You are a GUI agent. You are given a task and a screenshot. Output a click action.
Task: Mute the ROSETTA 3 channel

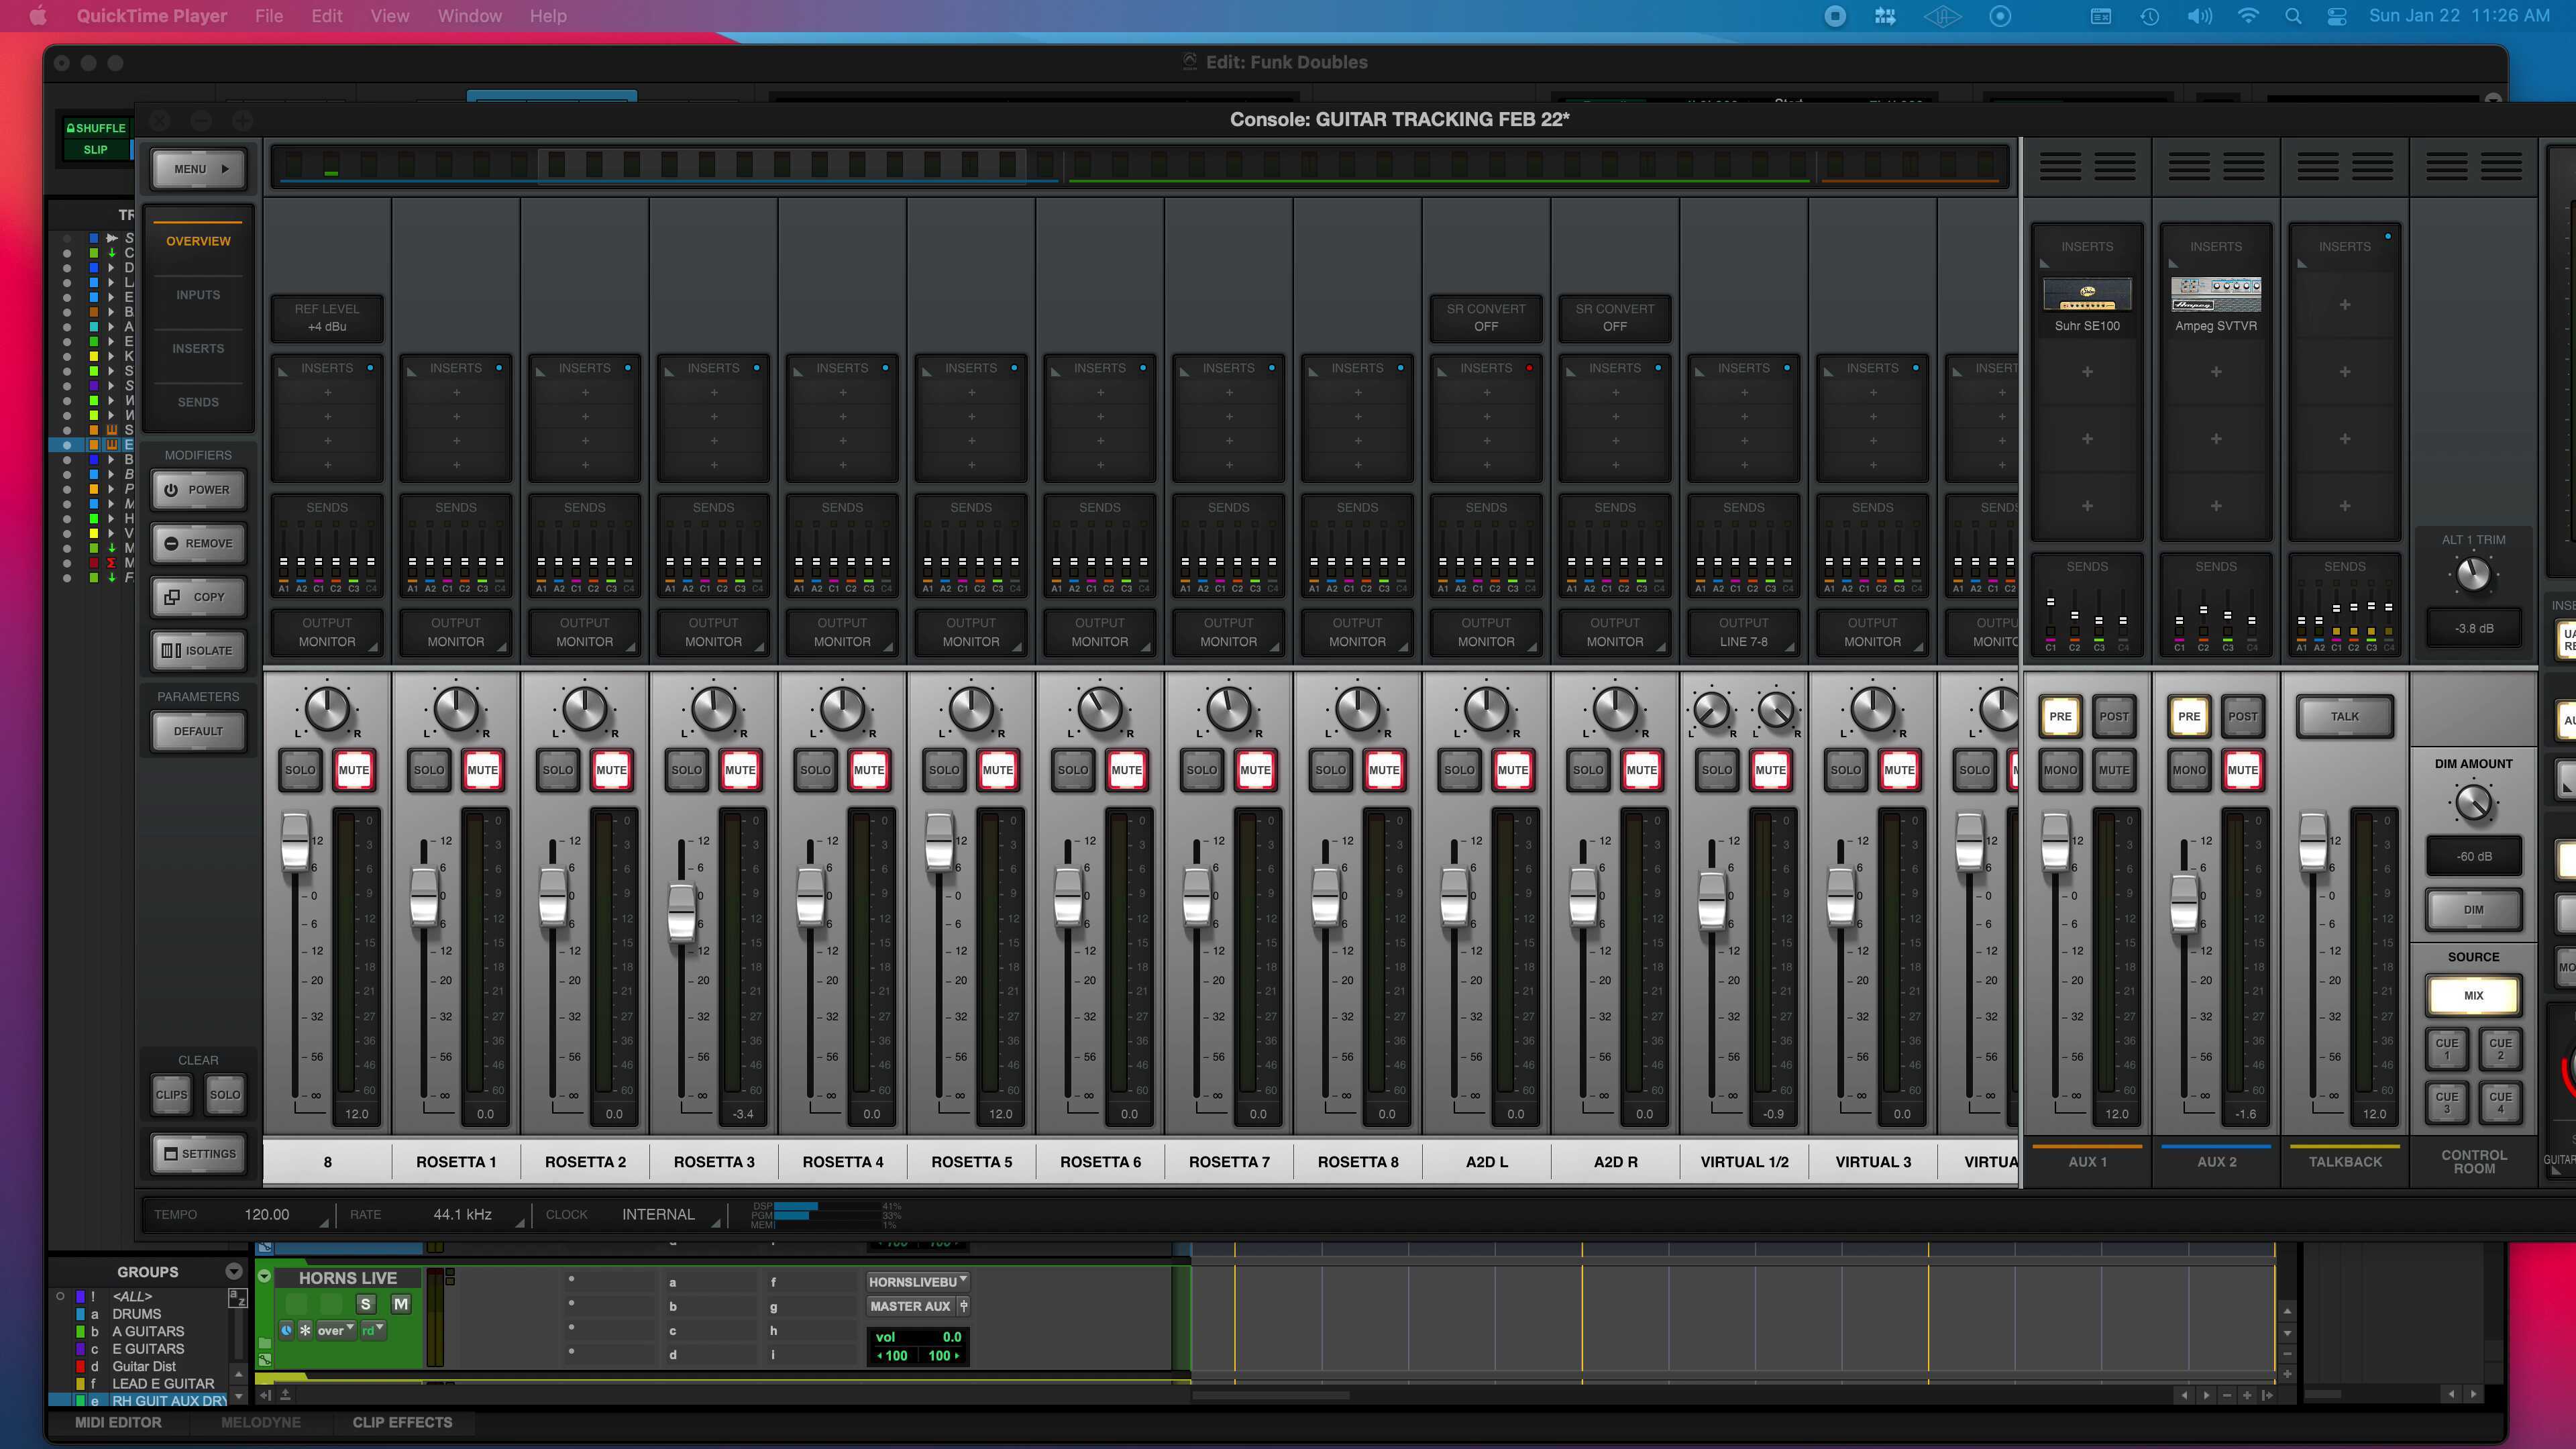tap(739, 770)
